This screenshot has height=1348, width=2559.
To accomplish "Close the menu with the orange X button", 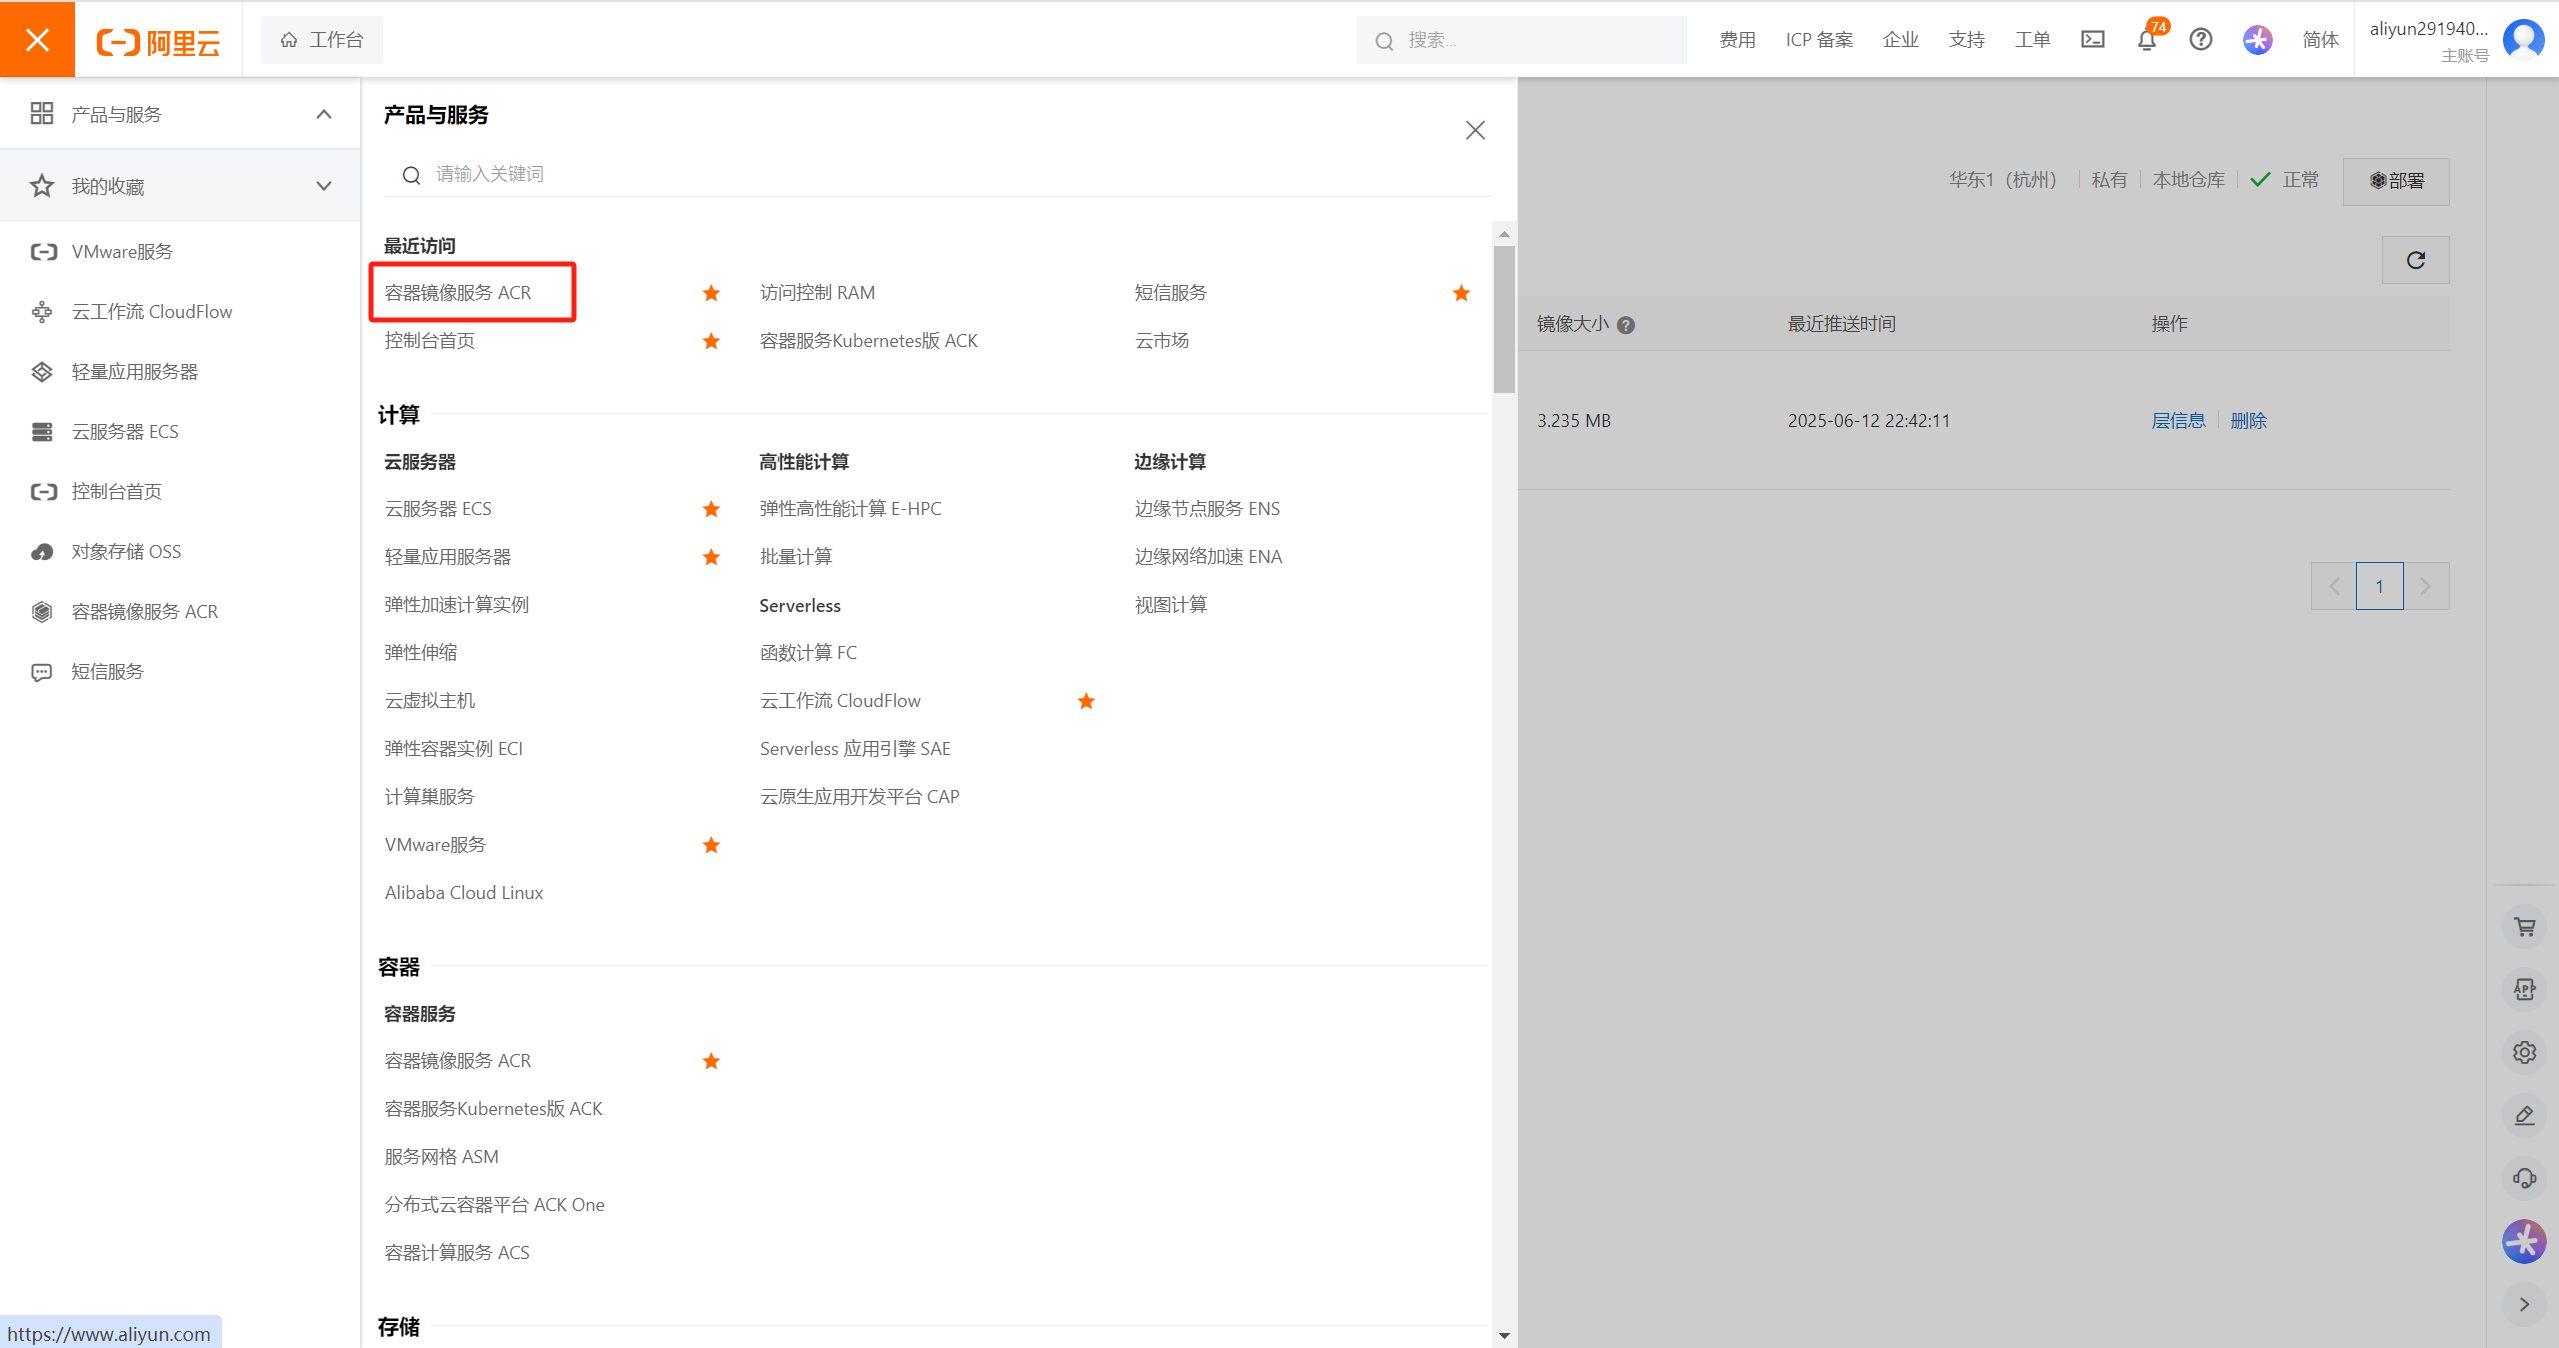I will (x=37, y=40).
